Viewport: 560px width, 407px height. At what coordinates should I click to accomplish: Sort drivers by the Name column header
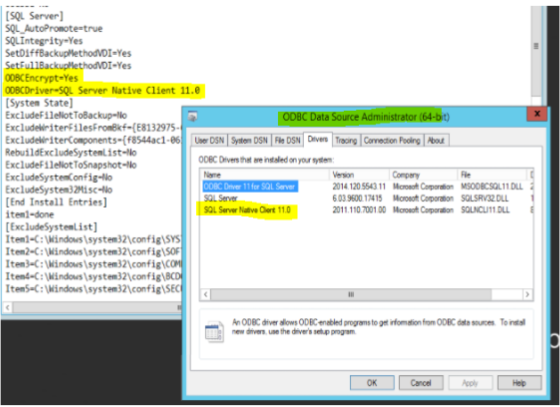coord(265,175)
